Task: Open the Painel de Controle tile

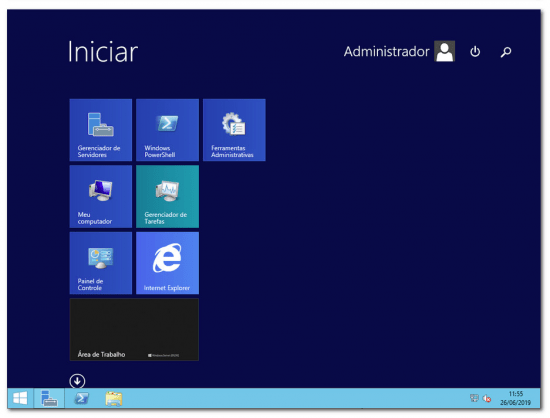Action: [101, 263]
